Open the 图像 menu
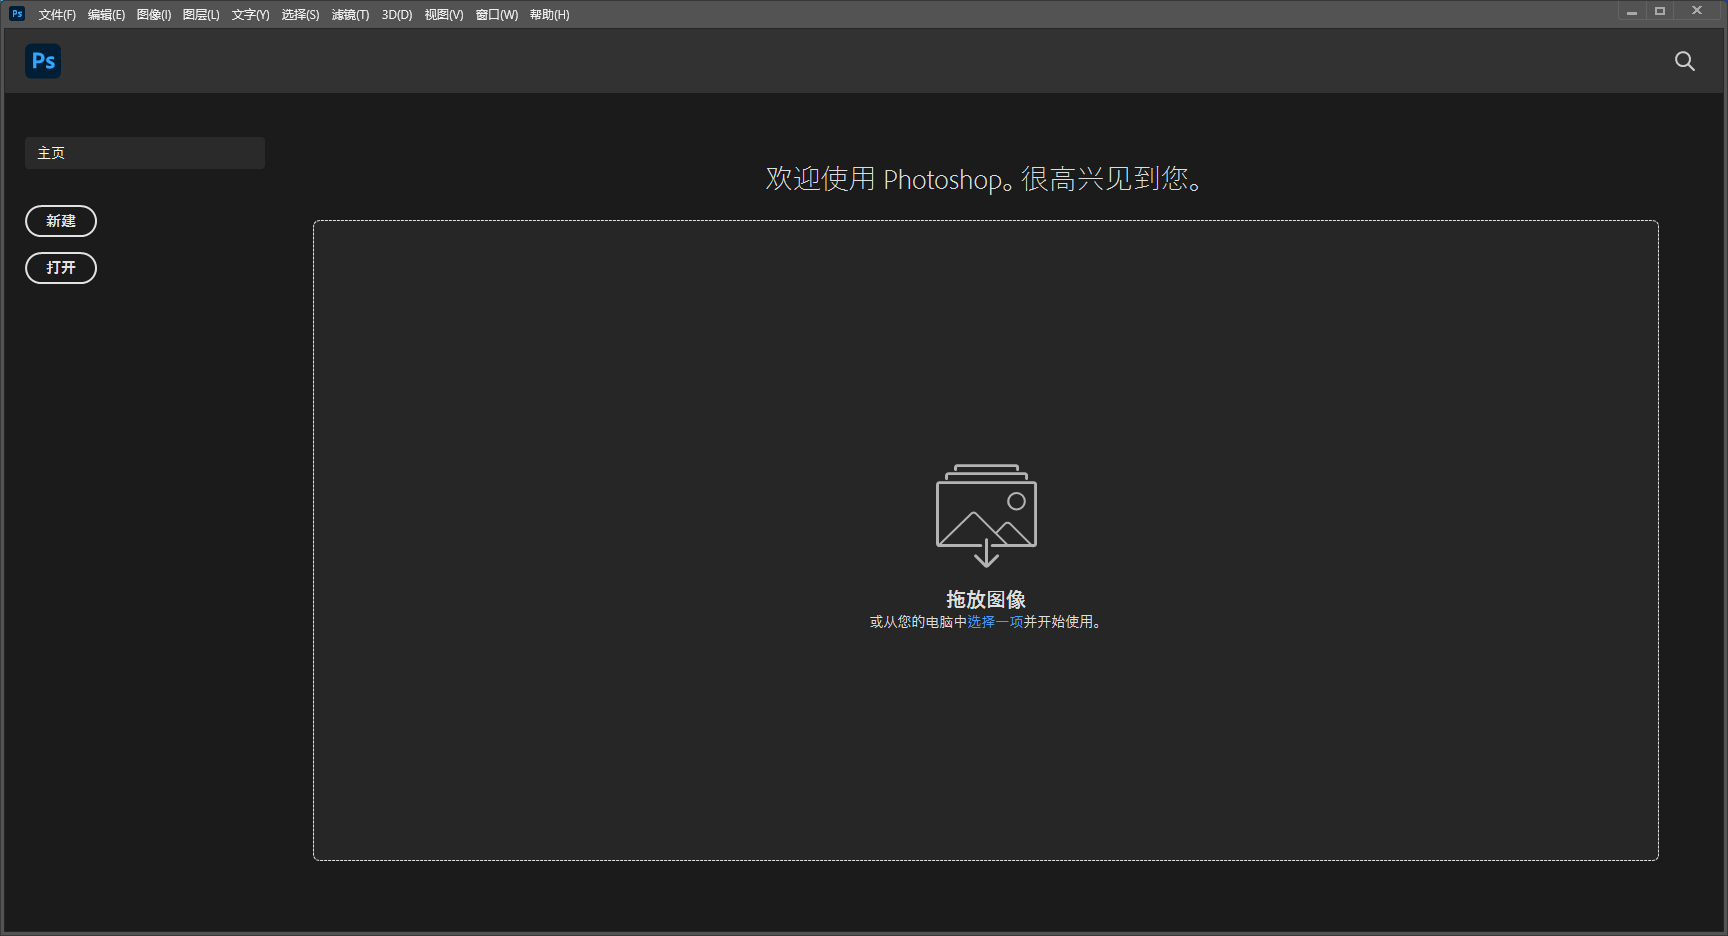This screenshot has width=1728, height=936. (x=153, y=14)
